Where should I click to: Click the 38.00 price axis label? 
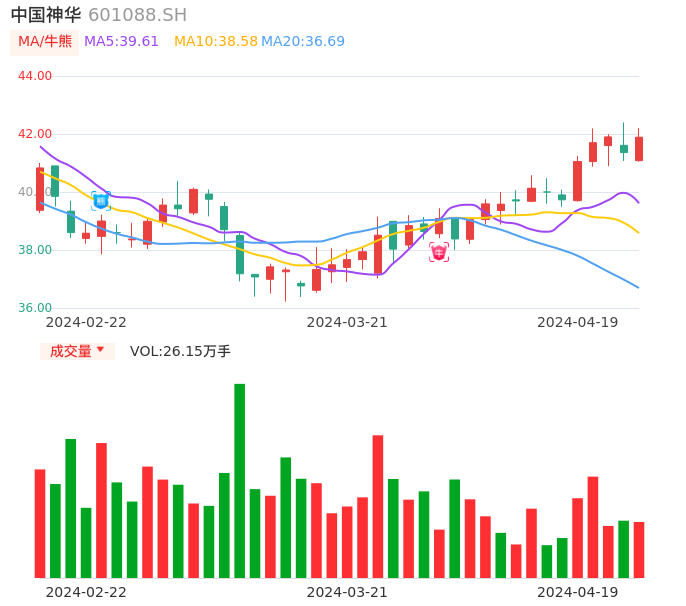point(35,250)
